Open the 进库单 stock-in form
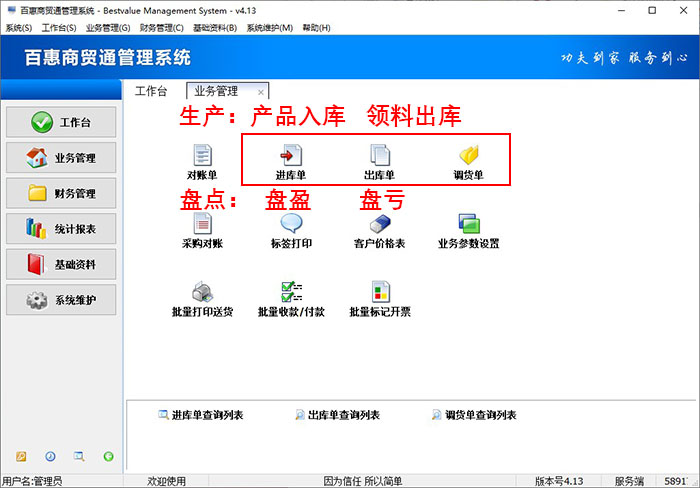Screen dimensions: 700x488 coord(290,158)
